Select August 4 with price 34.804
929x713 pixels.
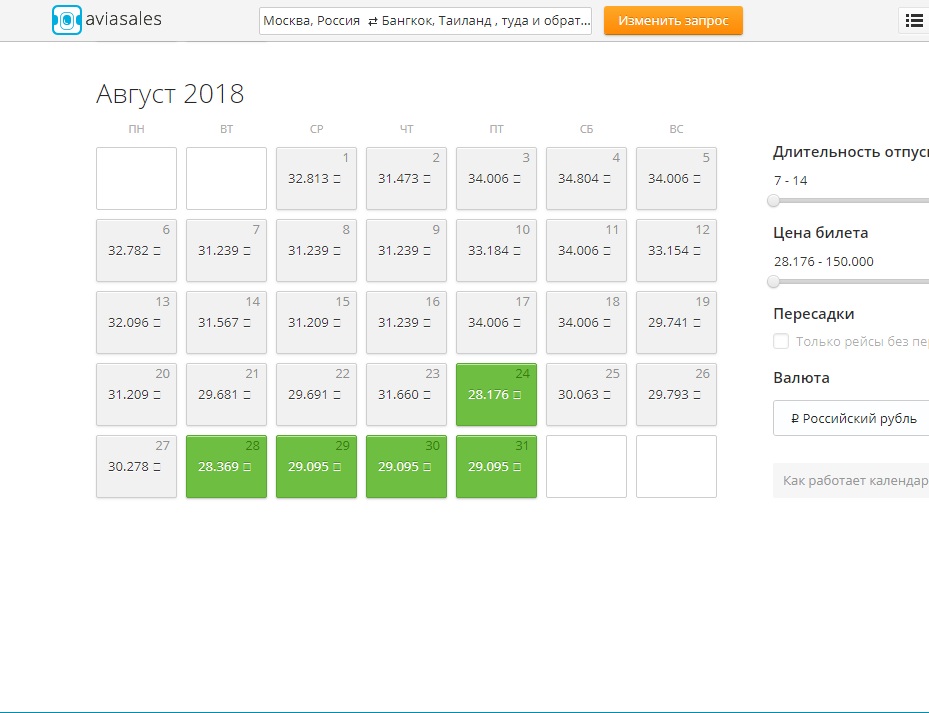click(x=587, y=178)
